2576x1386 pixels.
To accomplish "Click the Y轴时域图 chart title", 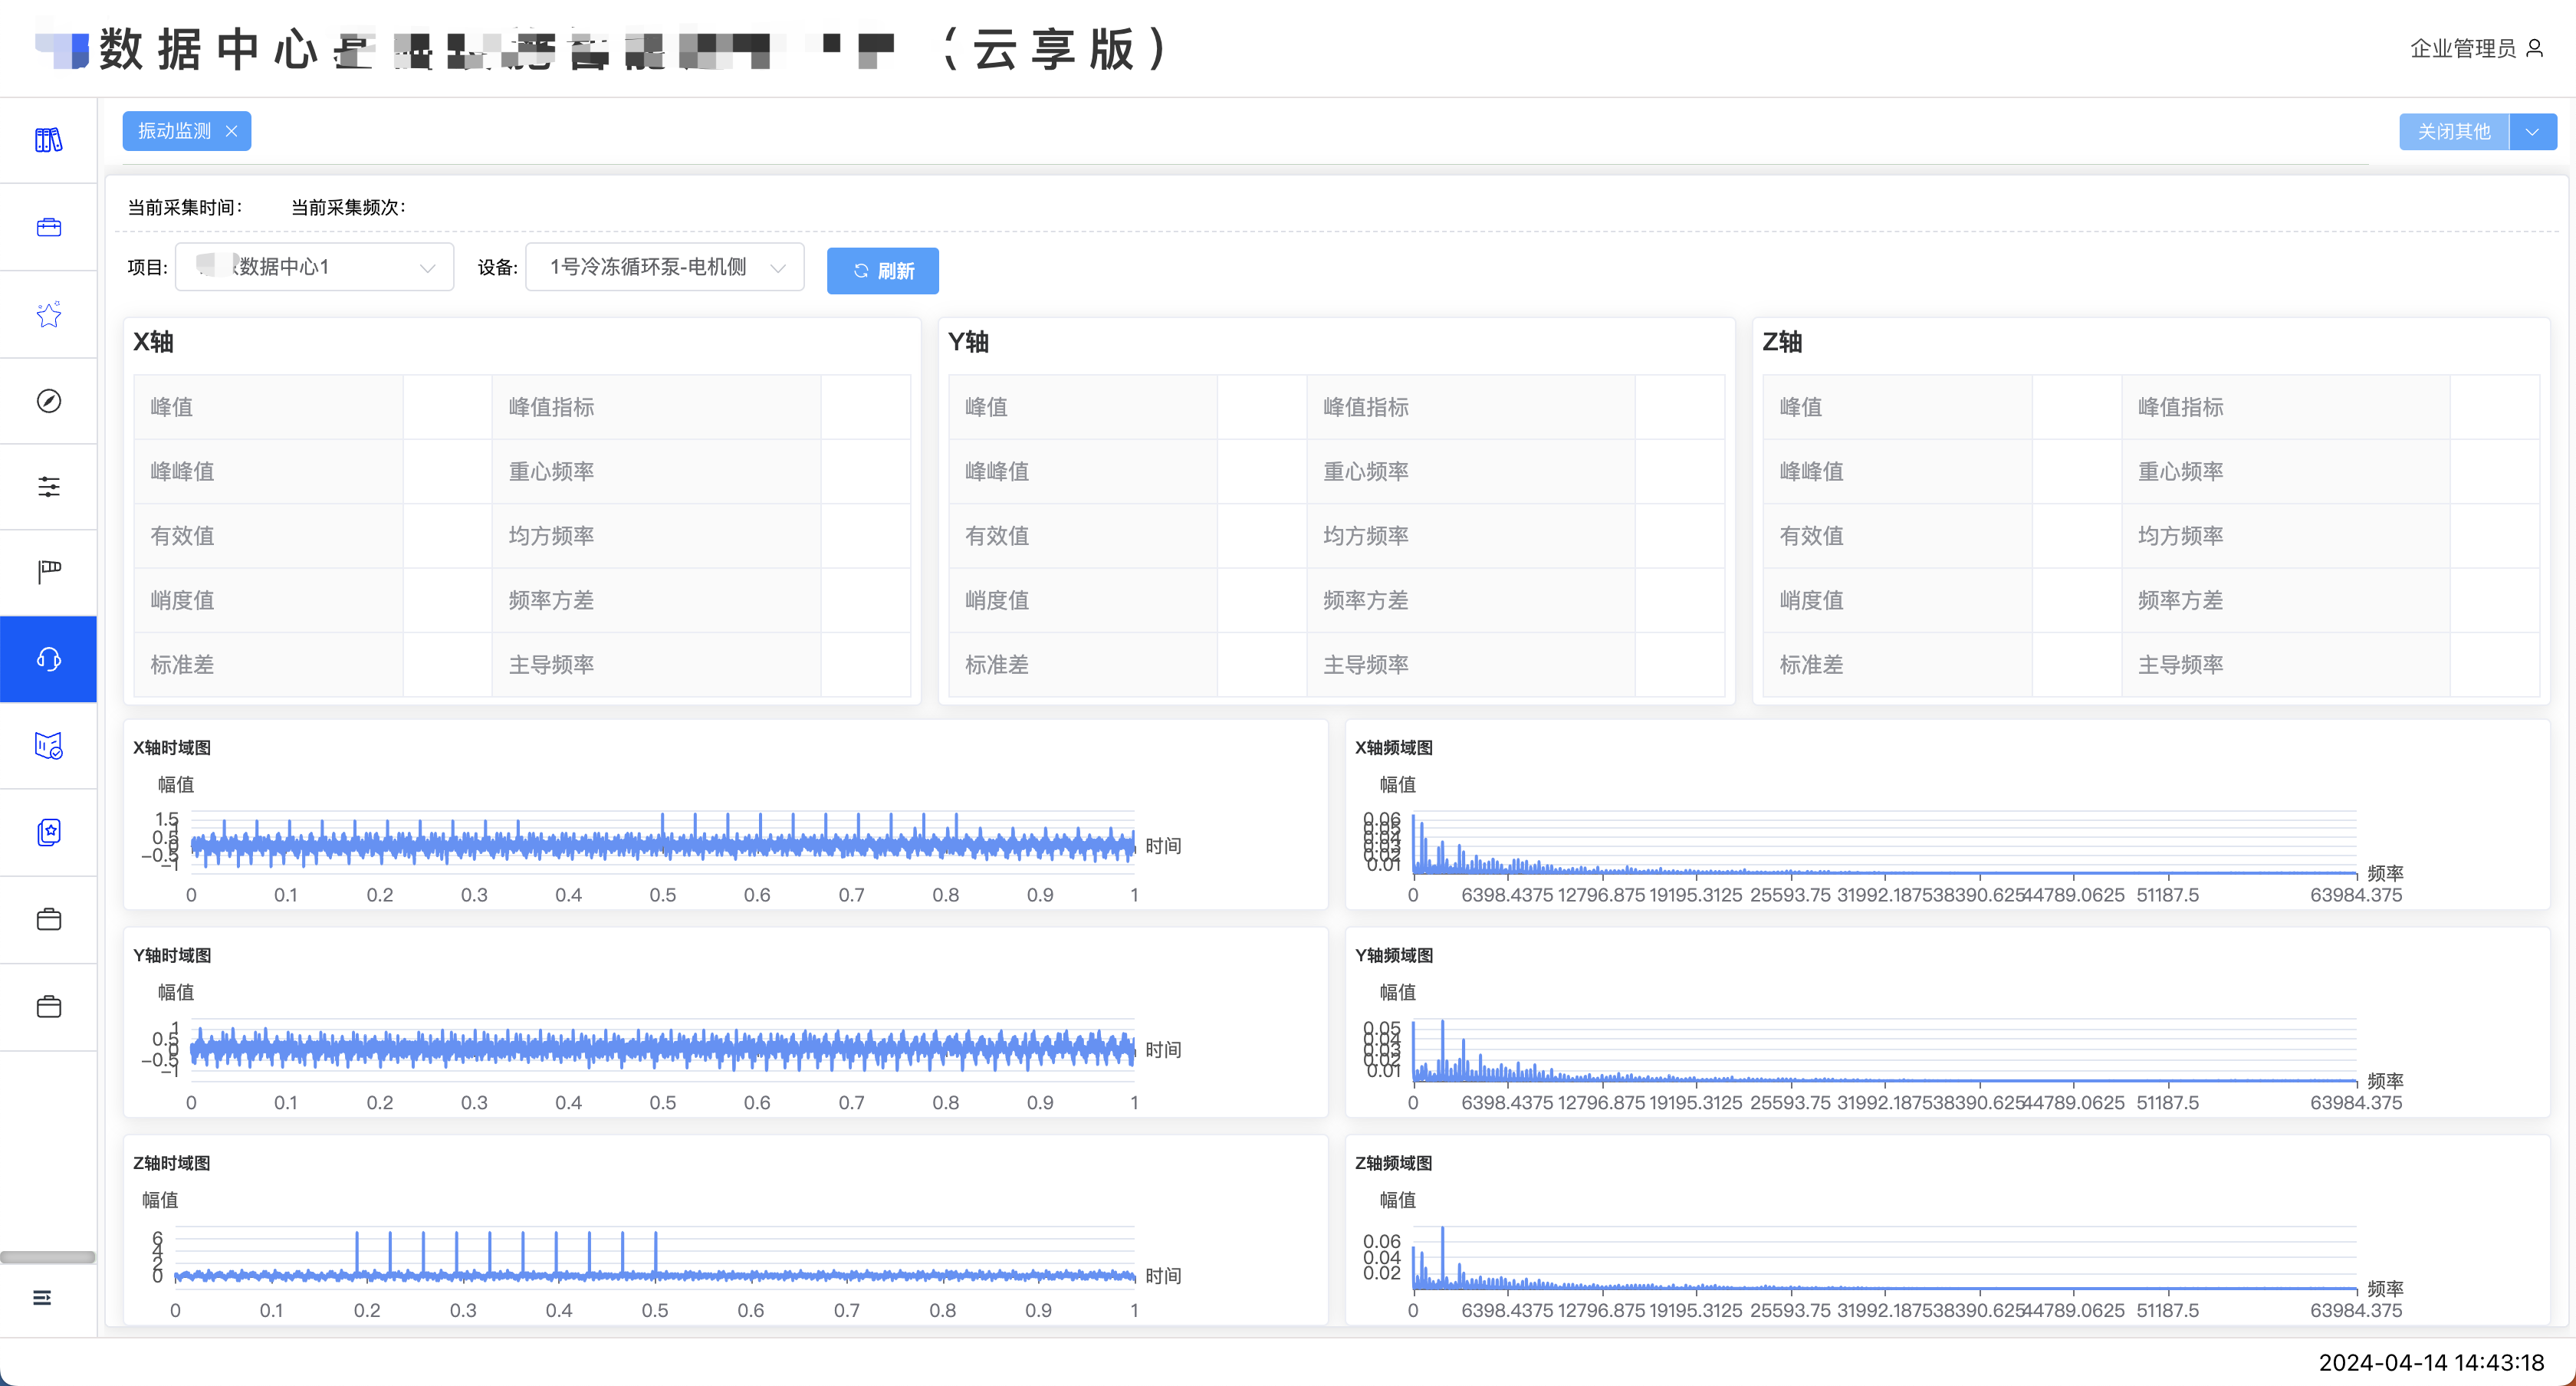I will (x=172, y=956).
